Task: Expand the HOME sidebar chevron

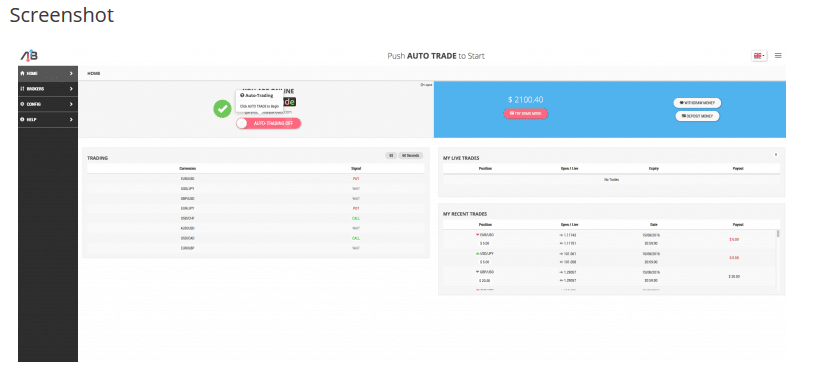Action: [71, 74]
